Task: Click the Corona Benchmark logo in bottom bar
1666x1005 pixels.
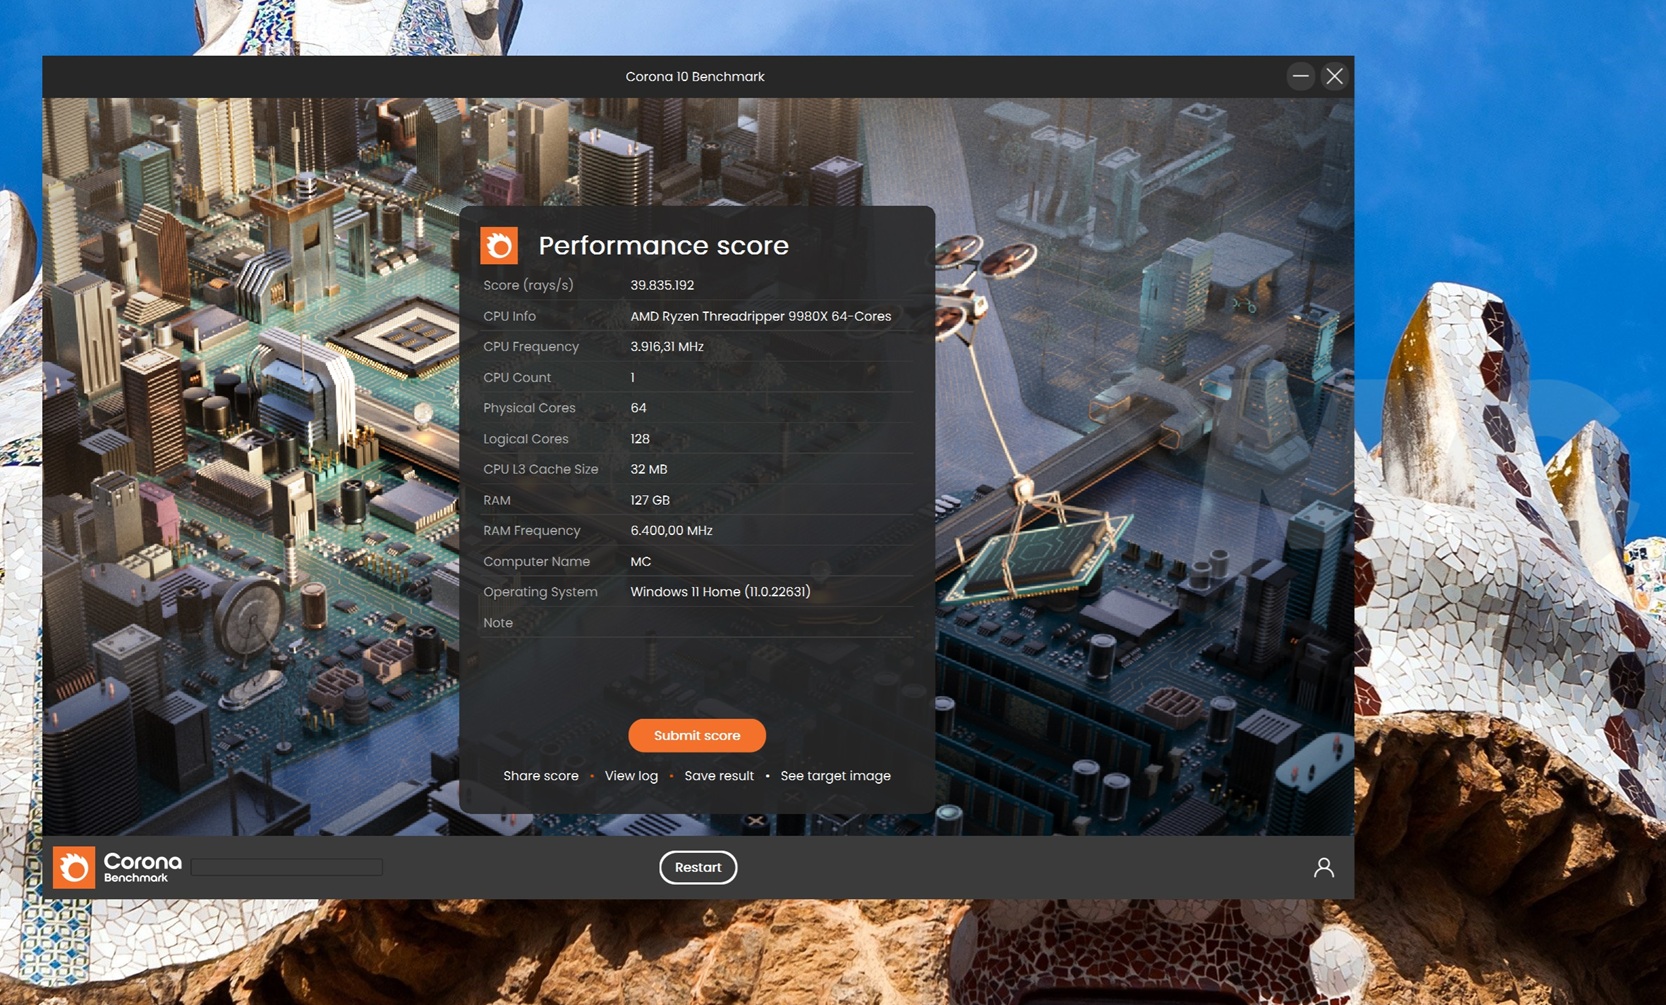Action: tap(118, 867)
